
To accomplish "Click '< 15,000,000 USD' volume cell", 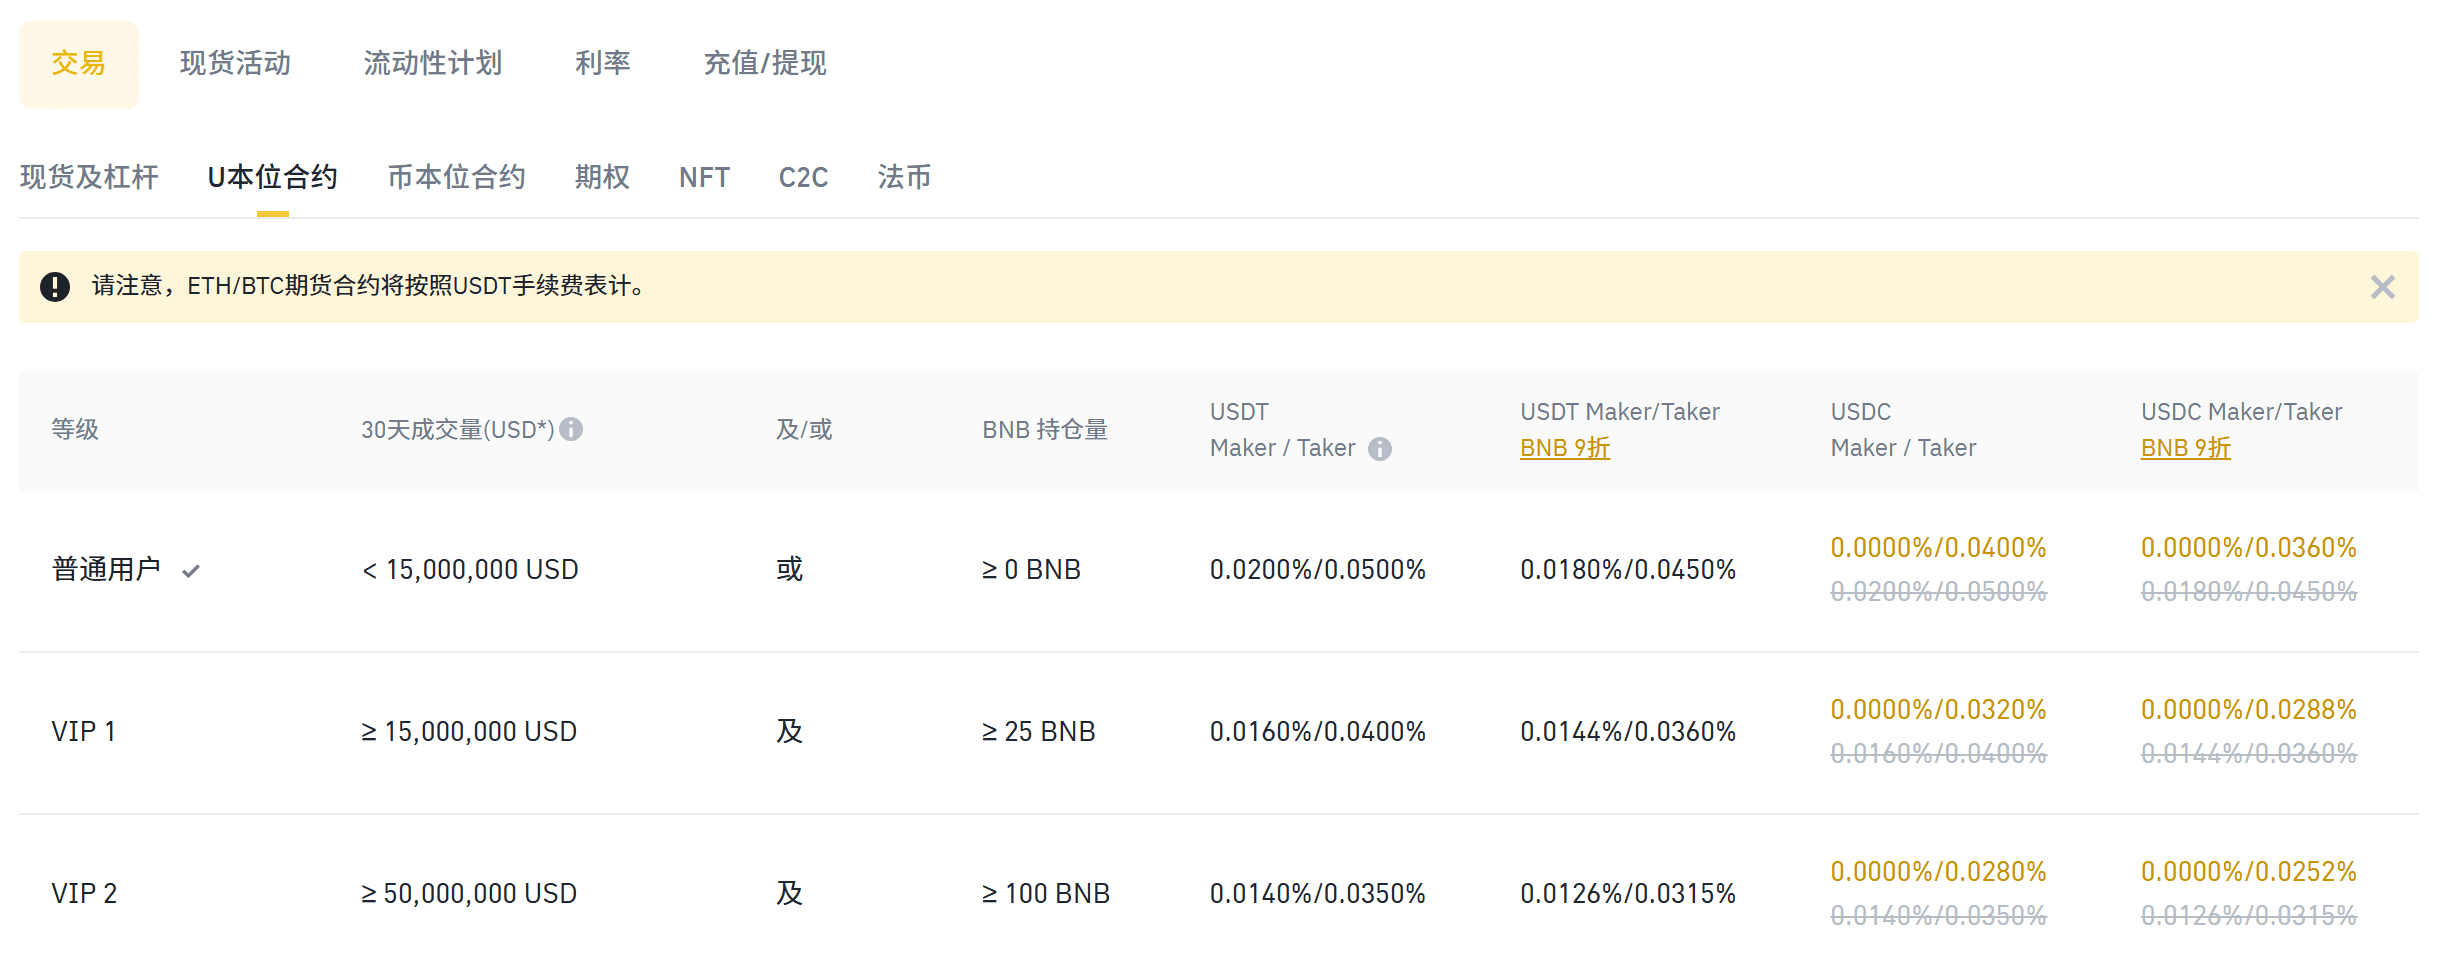I will click(470, 570).
